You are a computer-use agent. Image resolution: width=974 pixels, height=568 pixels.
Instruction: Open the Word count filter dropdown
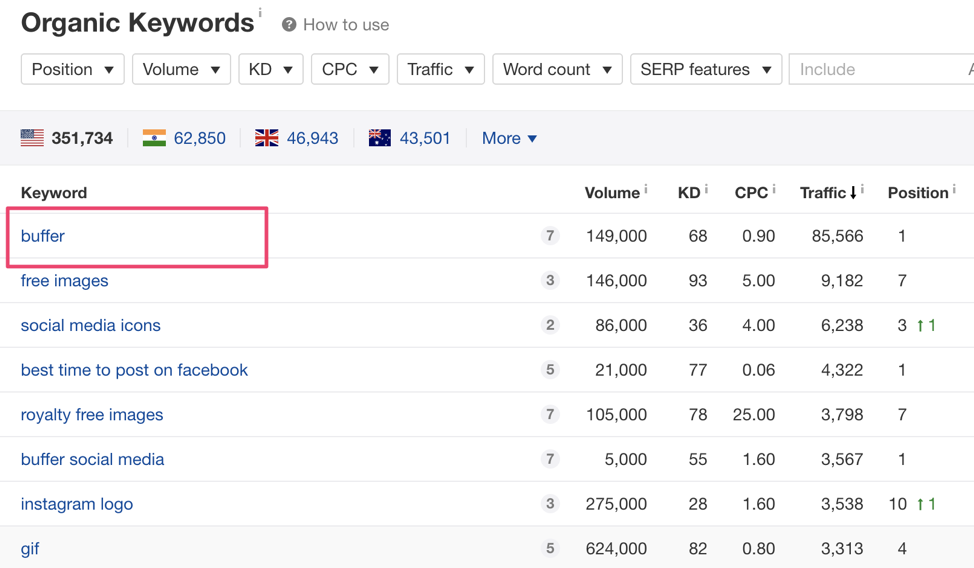tap(557, 69)
